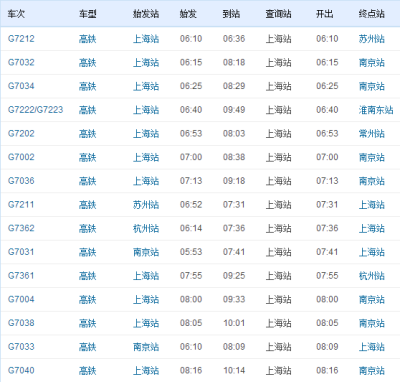
Task: Click 苏州站 origin station of G7211
Action: pos(146,204)
